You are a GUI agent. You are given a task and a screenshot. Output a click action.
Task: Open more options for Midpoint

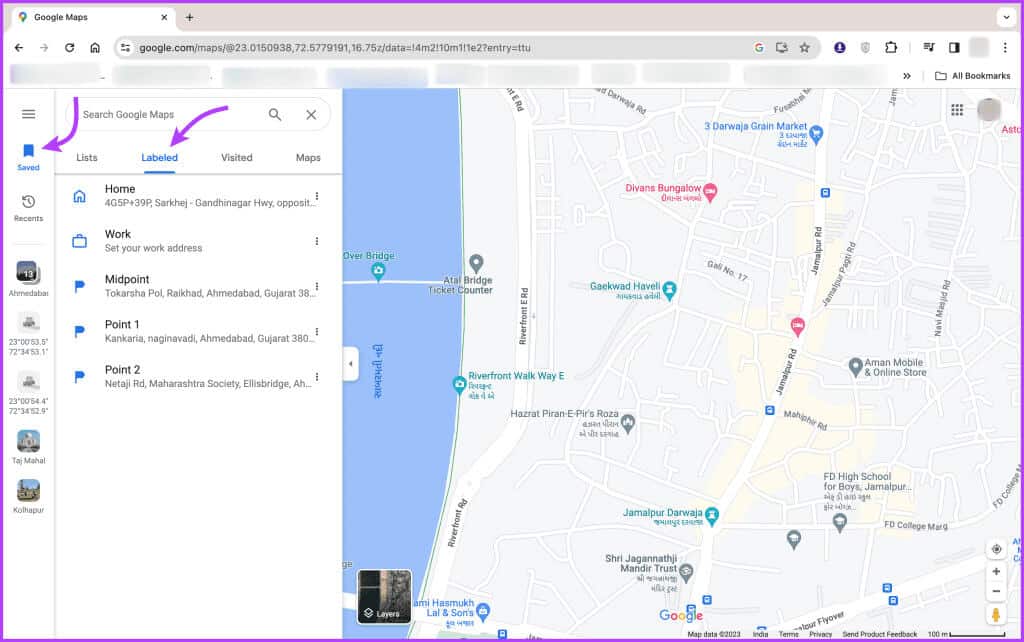click(317, 286)
